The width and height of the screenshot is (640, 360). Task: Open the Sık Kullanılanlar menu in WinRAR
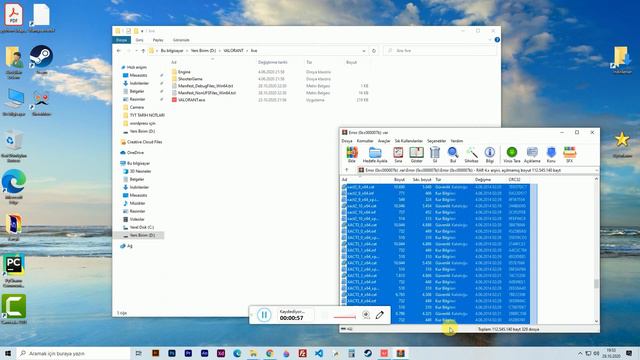pos(409,141)
